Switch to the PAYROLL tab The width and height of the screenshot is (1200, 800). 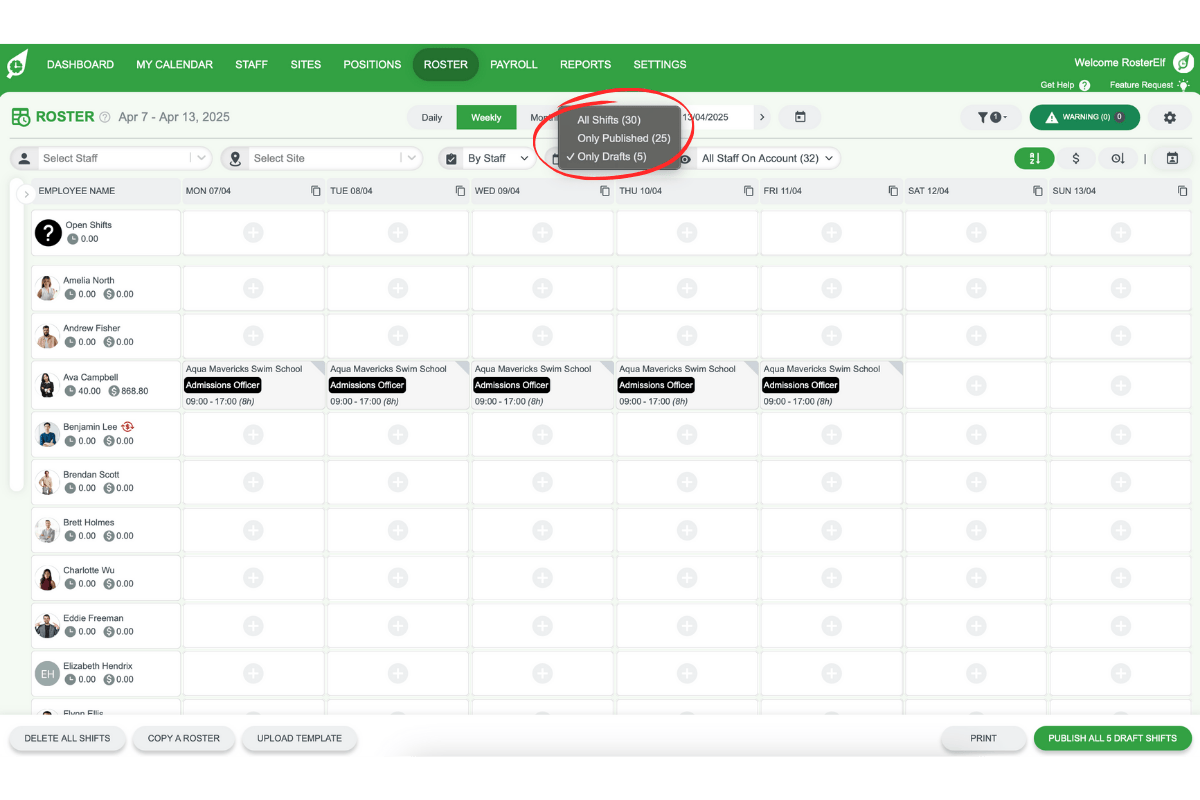[513, 64]
